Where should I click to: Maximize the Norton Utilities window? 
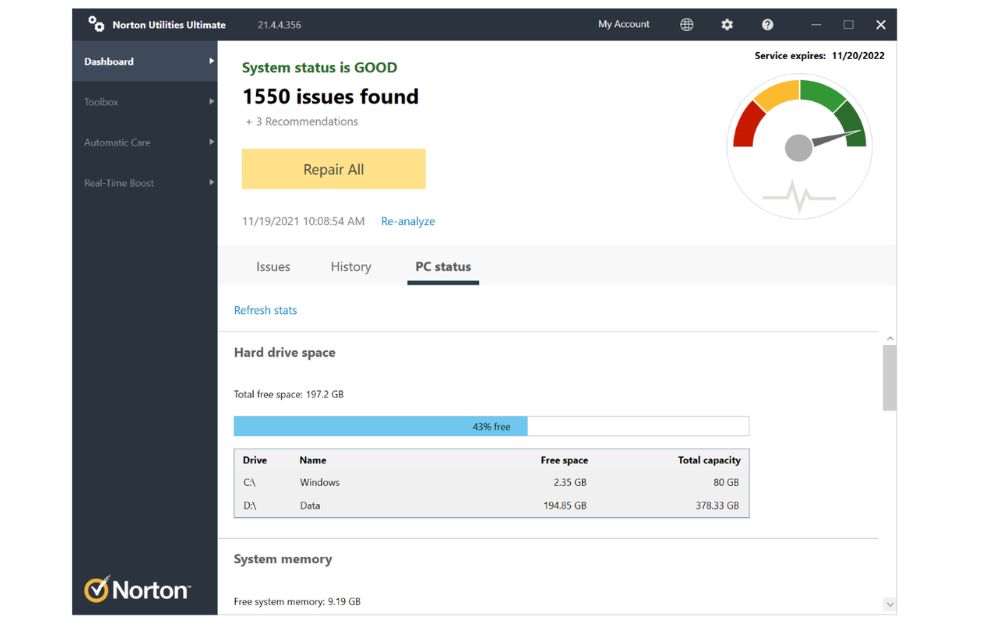coord(848,24)
